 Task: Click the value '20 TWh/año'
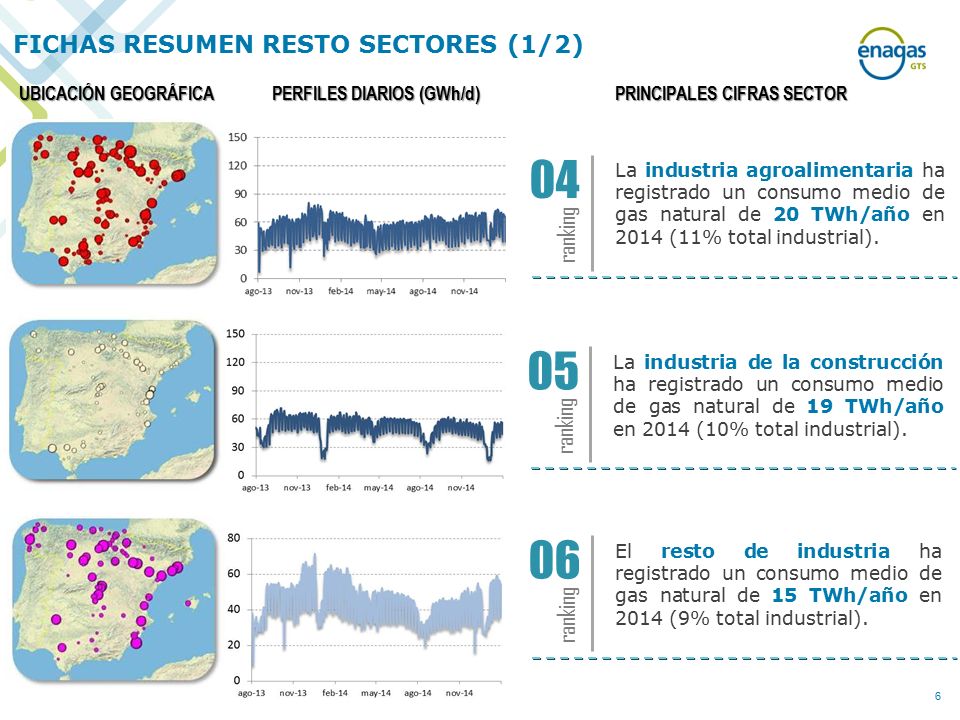841,214
